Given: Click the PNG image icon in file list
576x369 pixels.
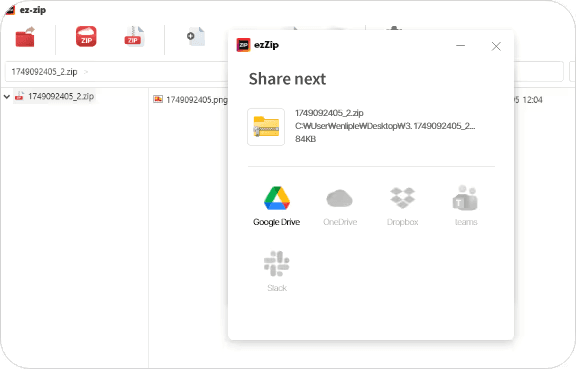Looking at the screenshot, I should [158, 99].
